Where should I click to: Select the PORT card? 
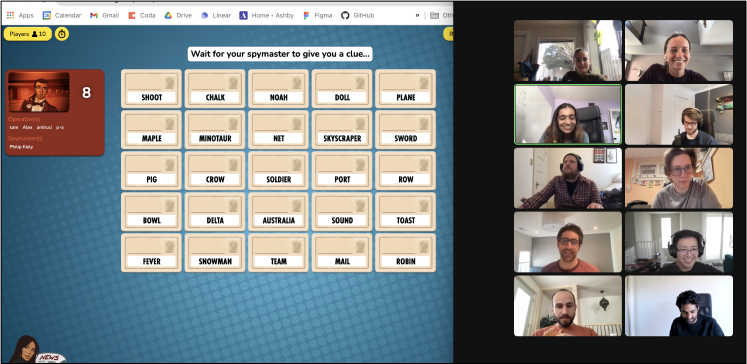coord(342,171)
